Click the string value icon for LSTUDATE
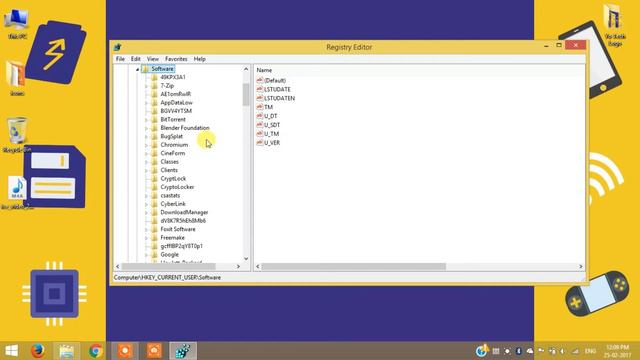 [x=260, y=89]
